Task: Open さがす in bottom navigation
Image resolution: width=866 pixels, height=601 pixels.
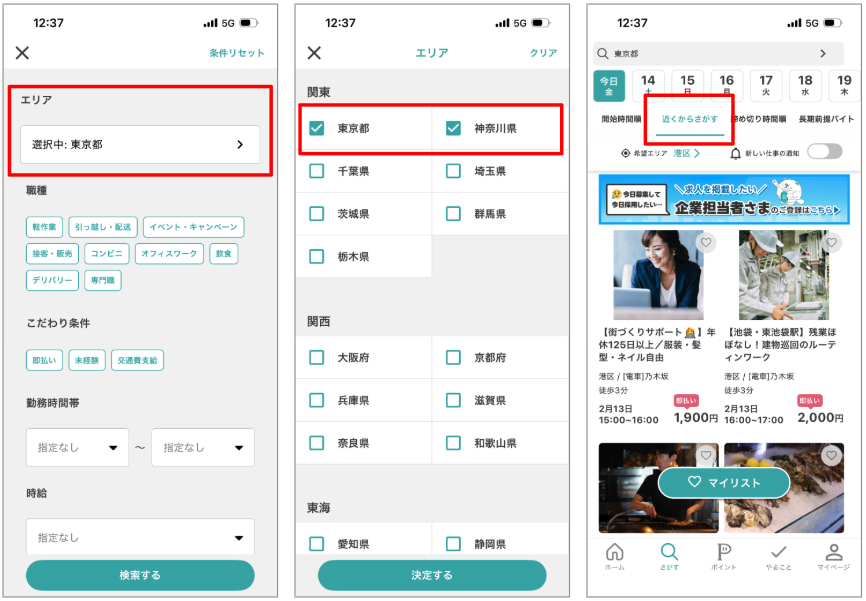Action: click(x=669, y=556)
